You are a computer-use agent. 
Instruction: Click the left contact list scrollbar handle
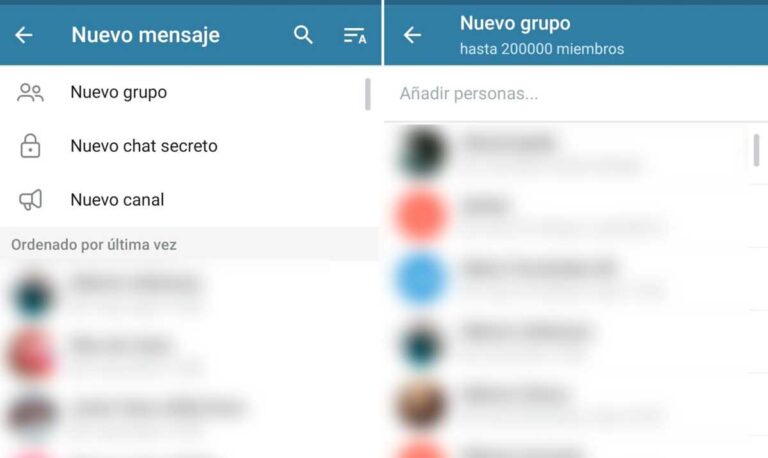(368, 94)
